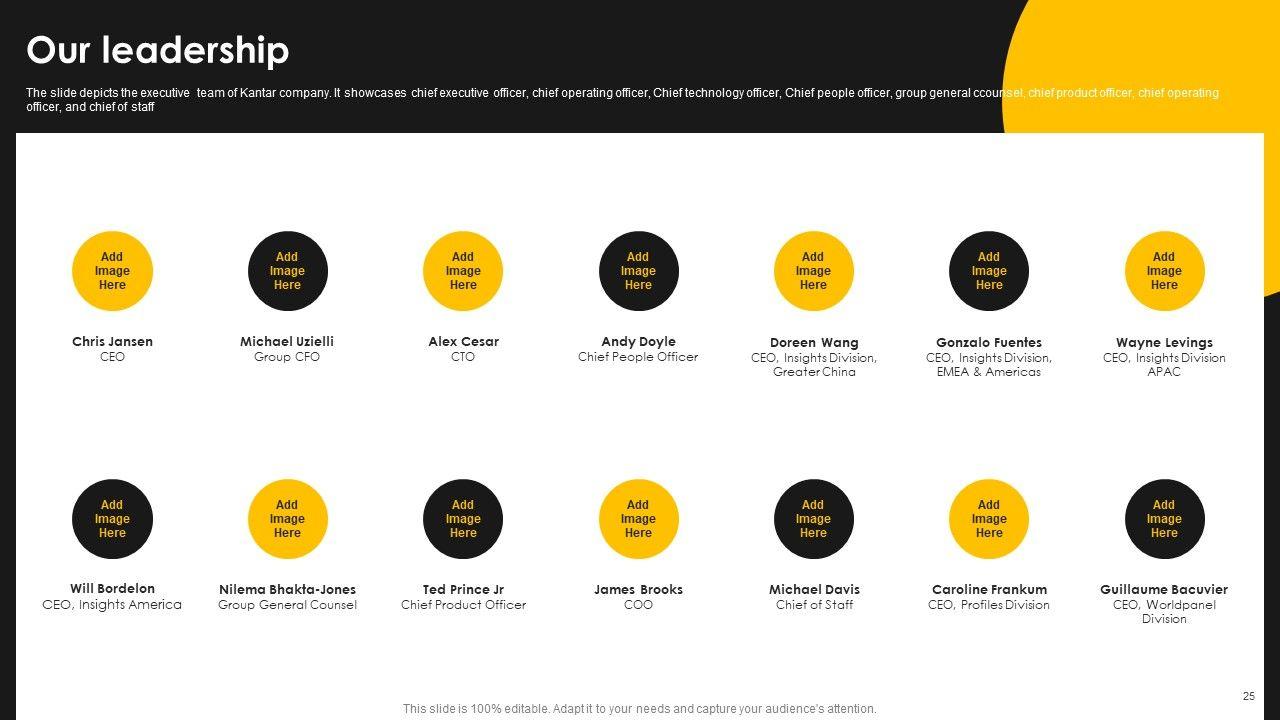Image resolution: width=1280 pixels, height=720 pixels.
Task: Click the 'CTO' role under Alex Cesar
Action: click(x=463, y=357)
